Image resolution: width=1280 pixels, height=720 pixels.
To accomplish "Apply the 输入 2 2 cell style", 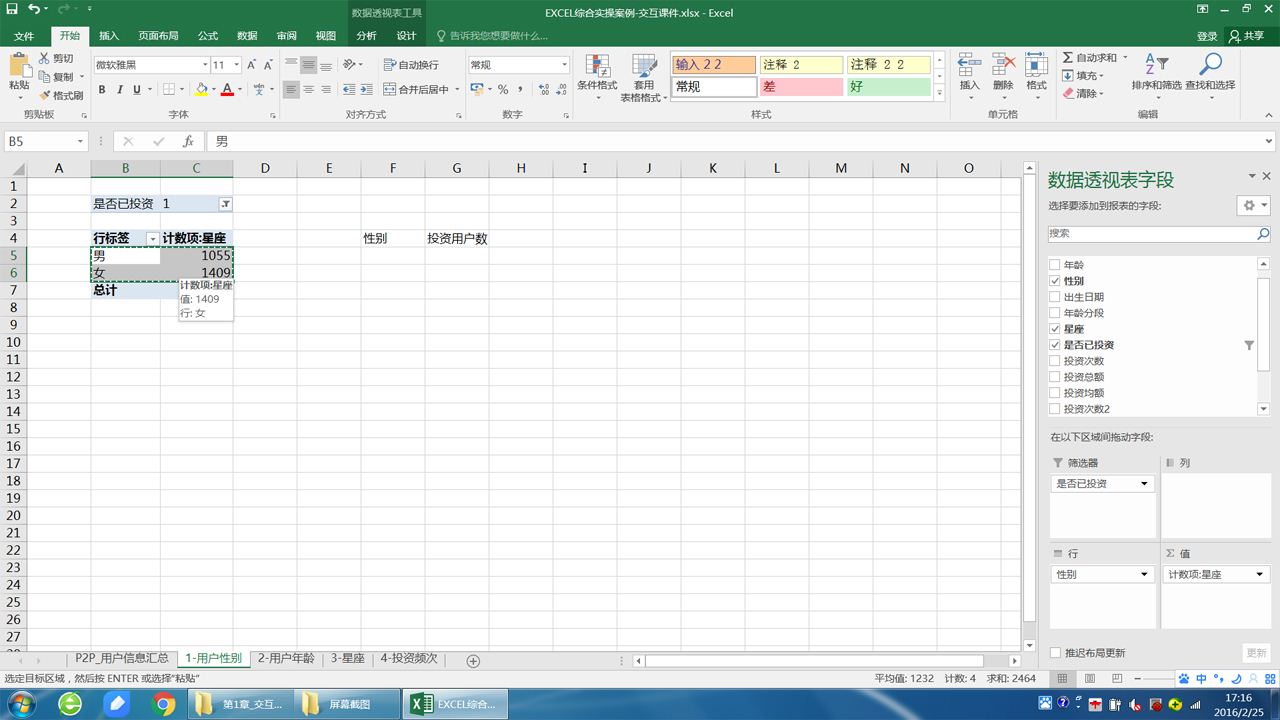I will [x=713, y=64].
